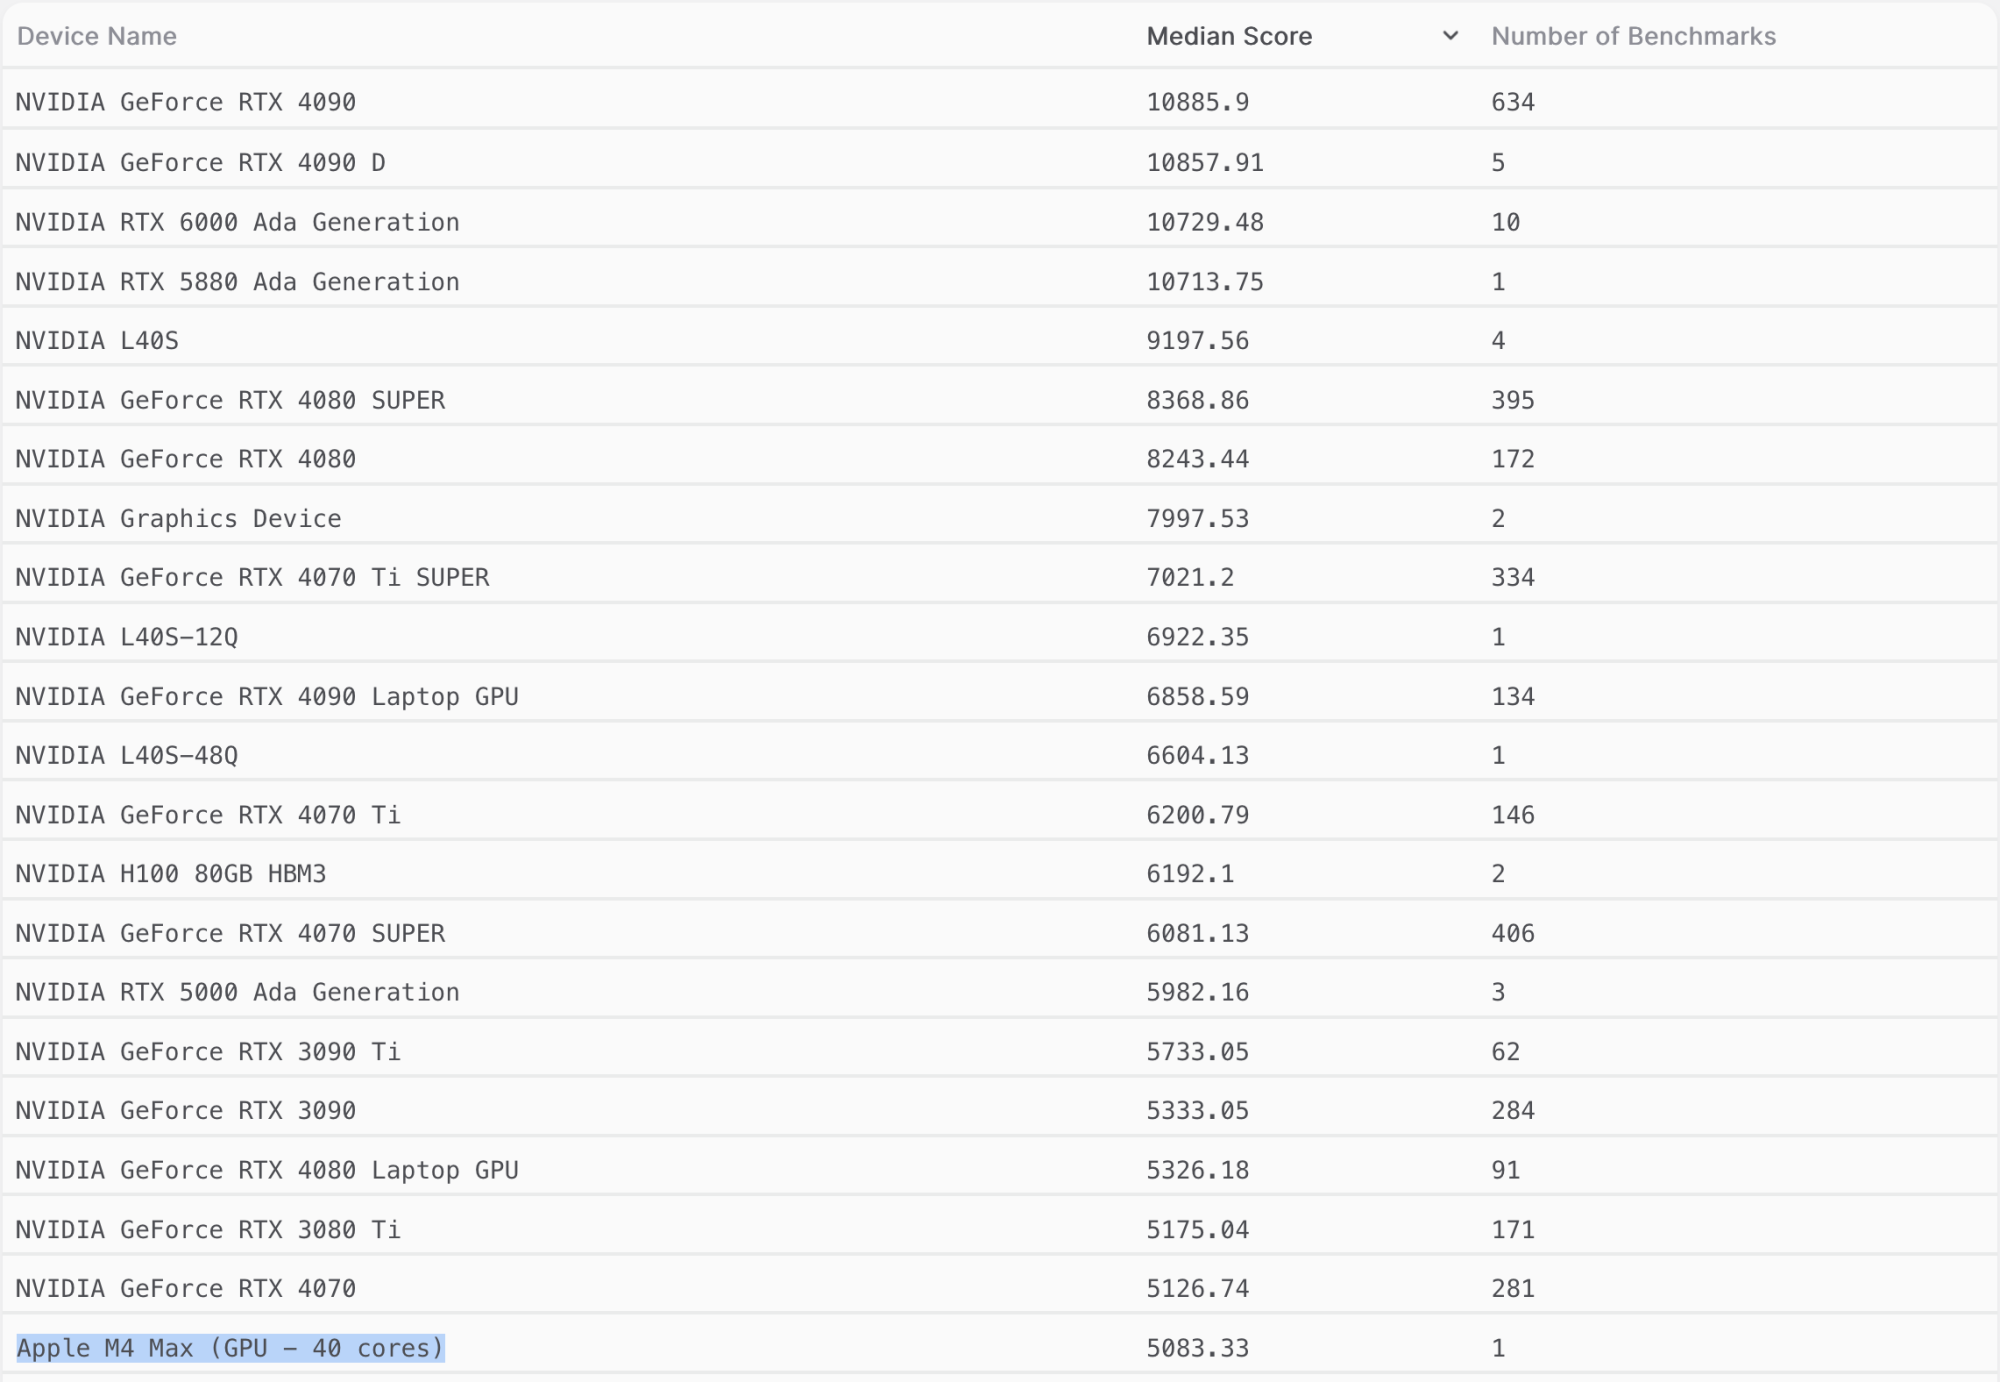2000x1382 pixels.
Task: Select NVIDIA GeForce RTX 4090 Laptop GPU
Action: click(267, 697)
